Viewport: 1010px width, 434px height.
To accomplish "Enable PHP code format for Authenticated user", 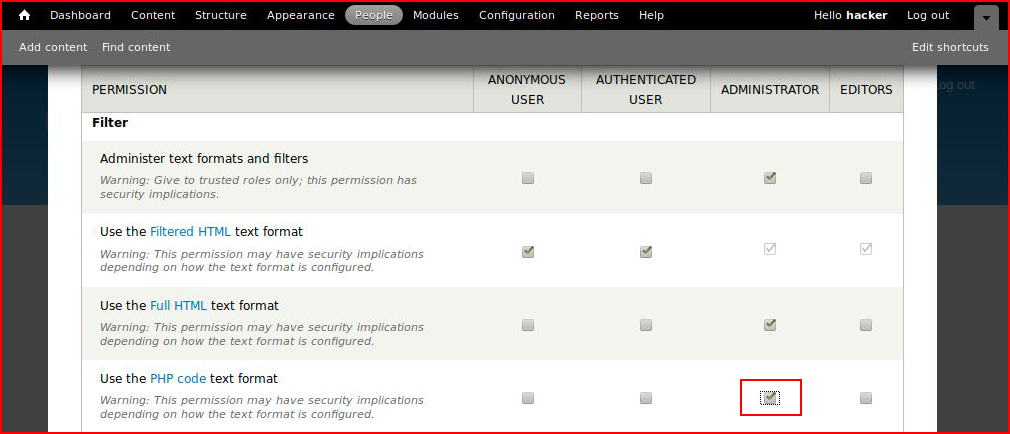I will [646, 398].
